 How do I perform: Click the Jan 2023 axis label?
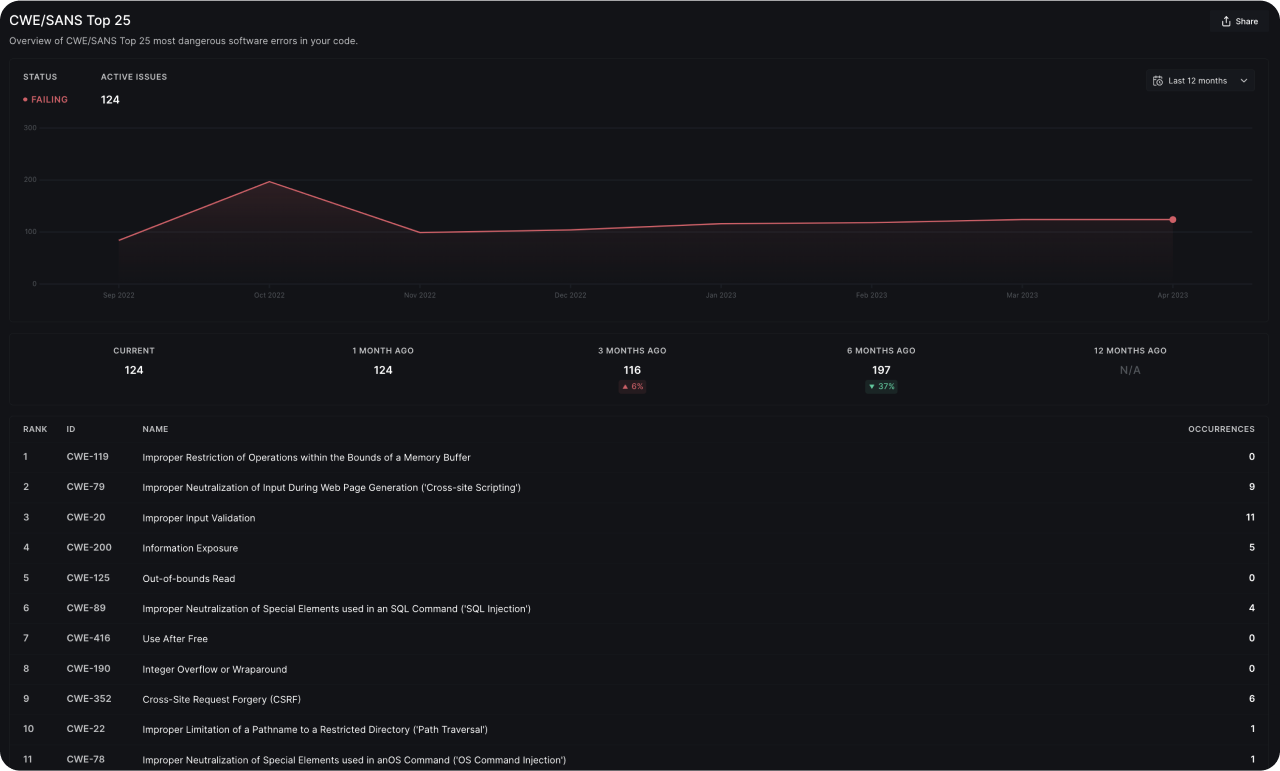pos(721,295)
